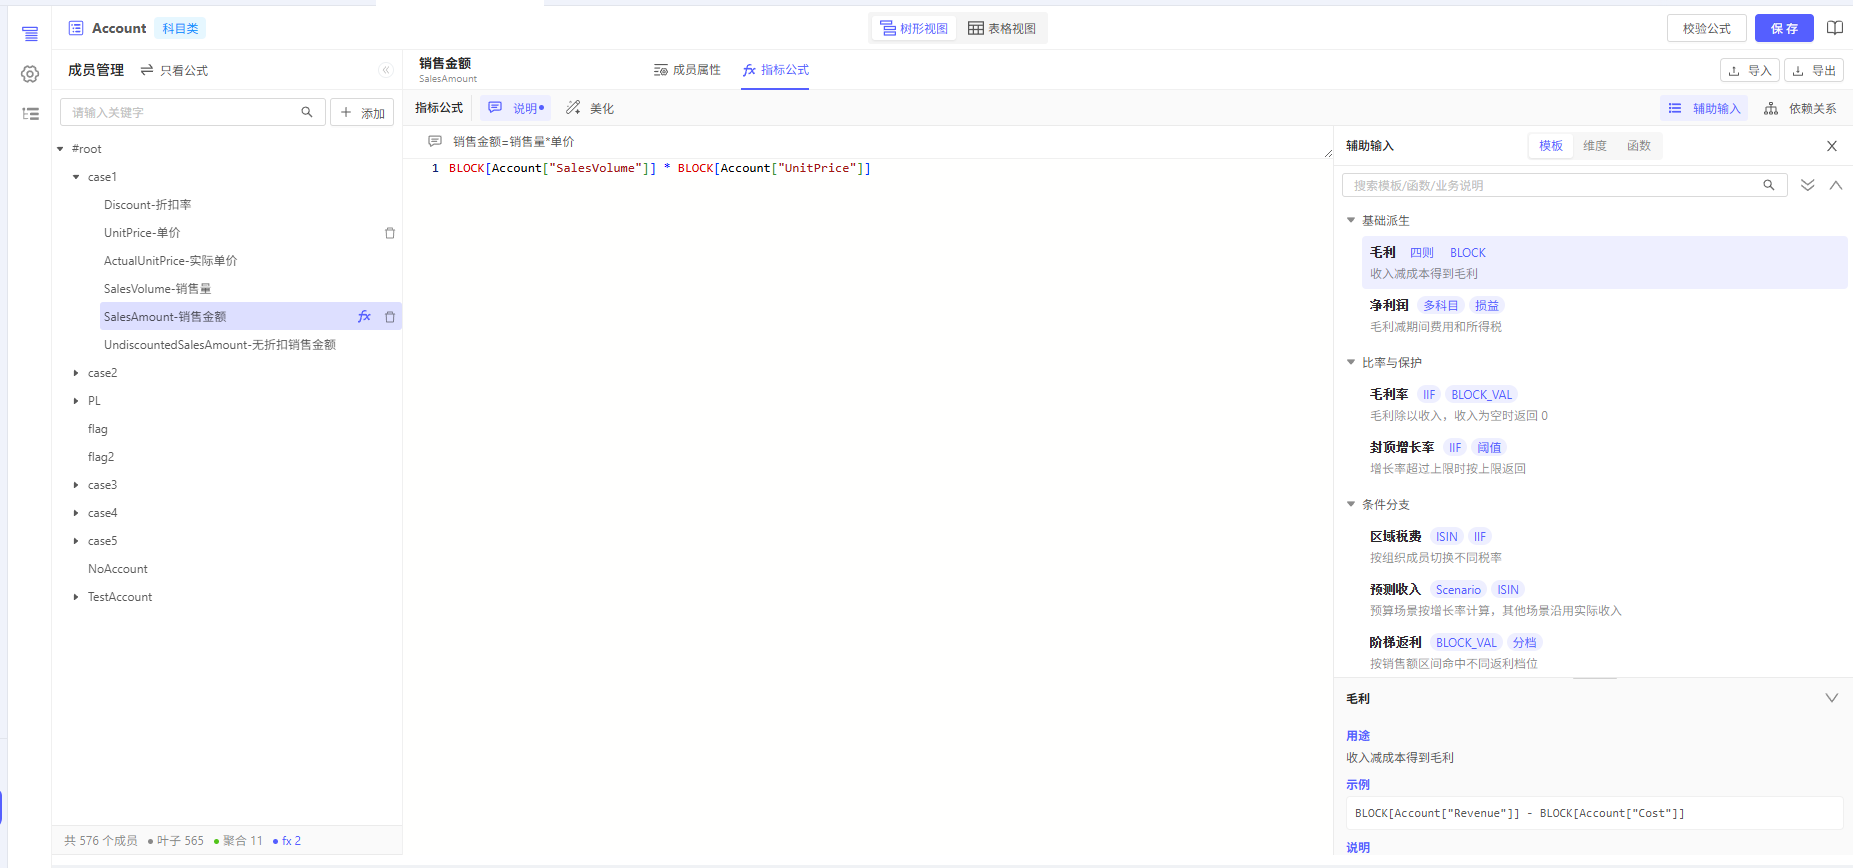Select the 净利润 template
This screenshot has width=1853, height=868.
tap(1604, 315)
